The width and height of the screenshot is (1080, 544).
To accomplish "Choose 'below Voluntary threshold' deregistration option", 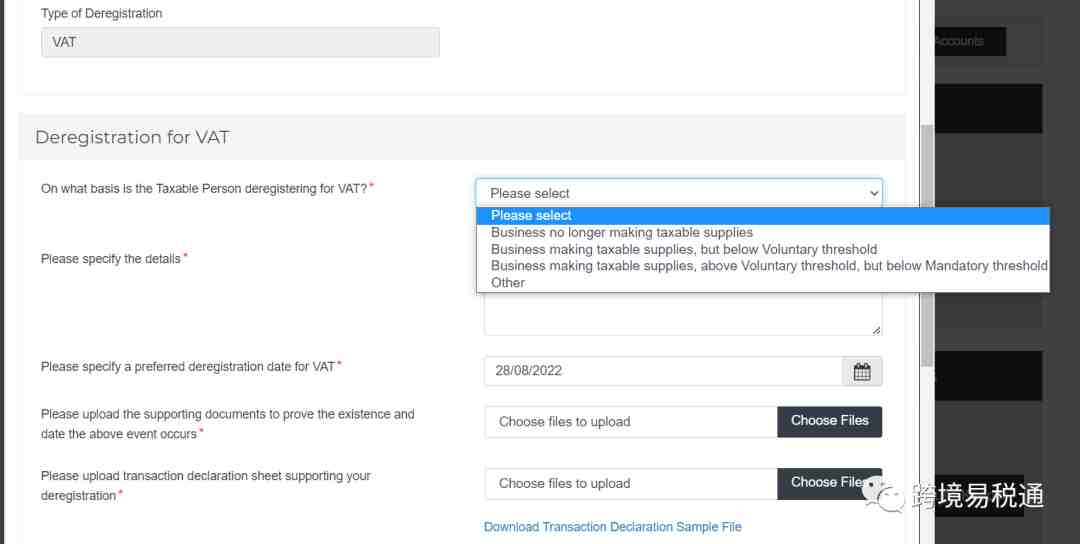I will tap(683, 249).
